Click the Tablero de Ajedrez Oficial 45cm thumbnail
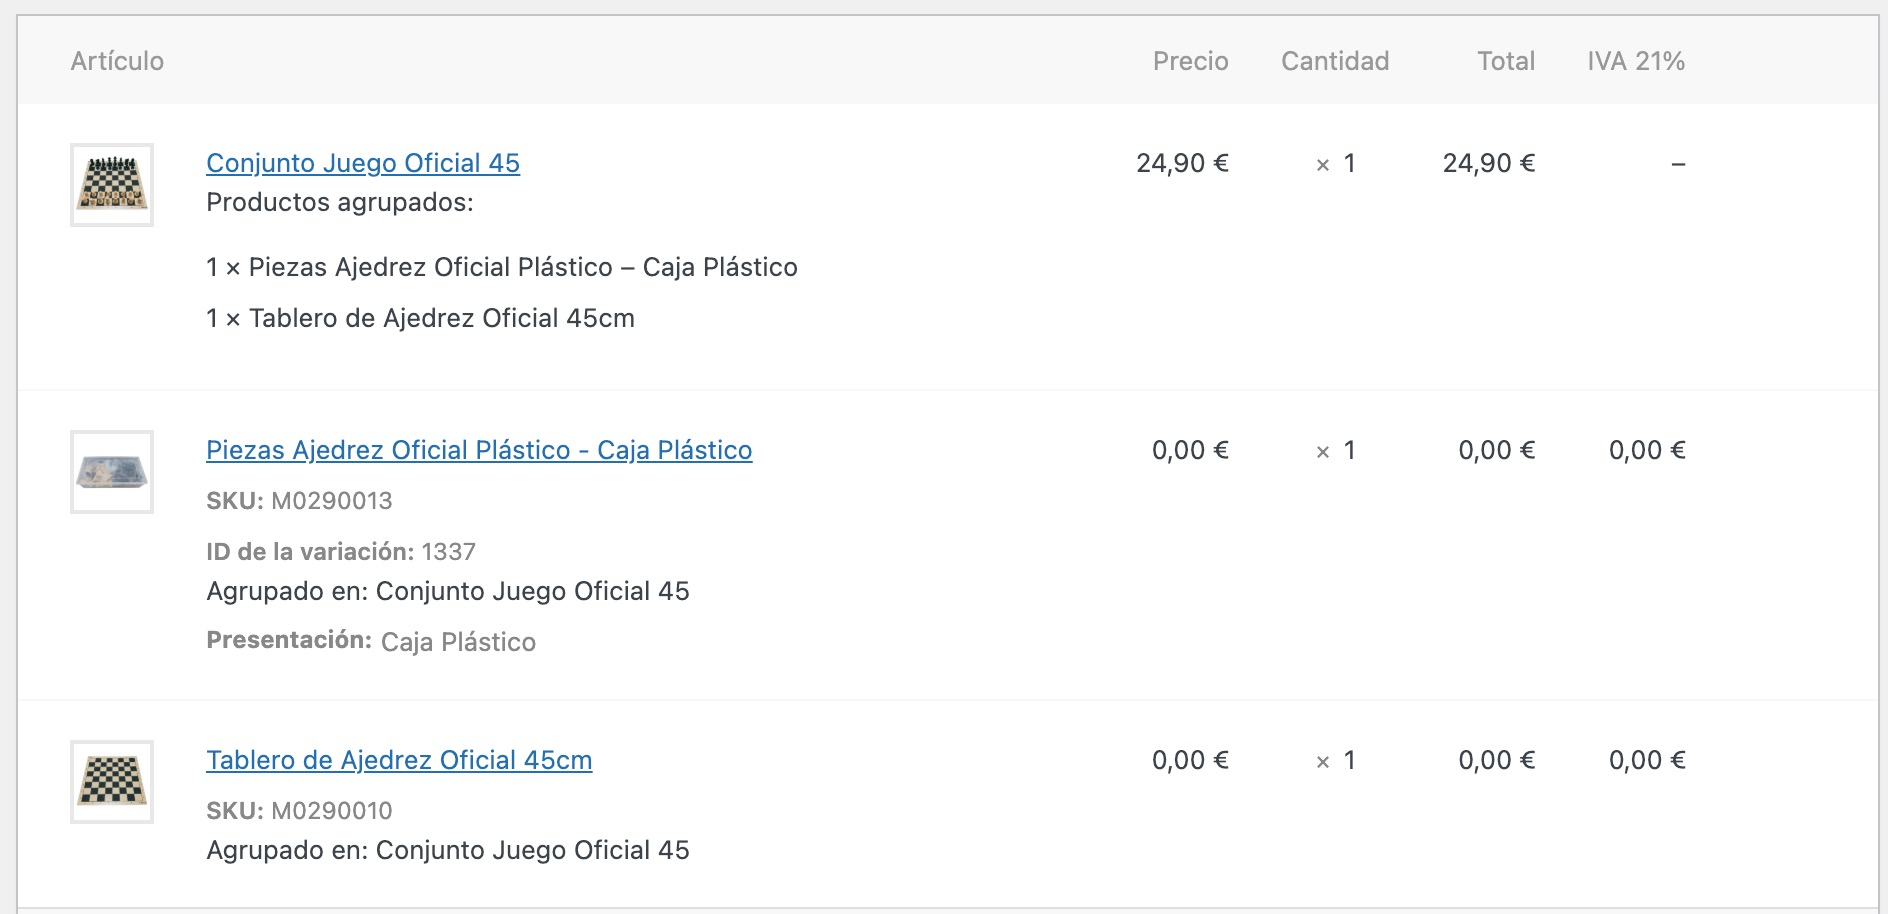 pyautogui.click(x=112, y=782)
